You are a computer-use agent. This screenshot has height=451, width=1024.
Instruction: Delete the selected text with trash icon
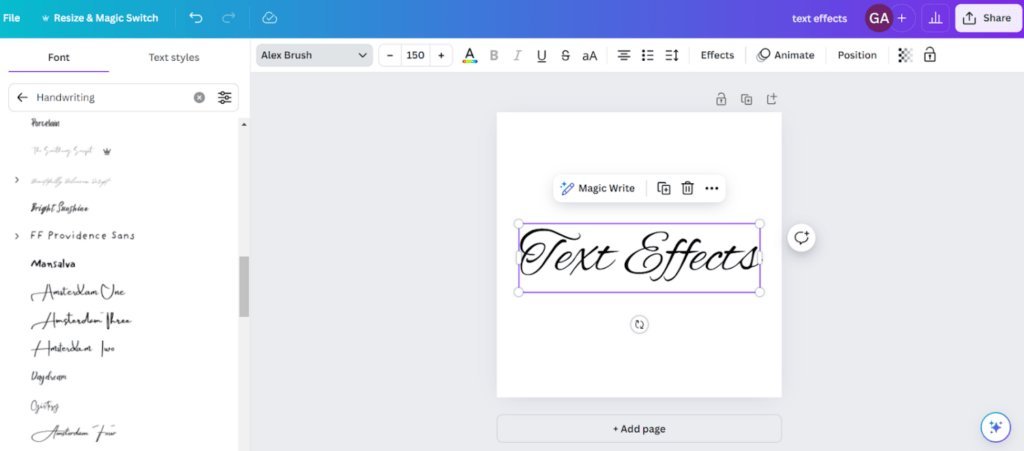click(x=688, y=189)
